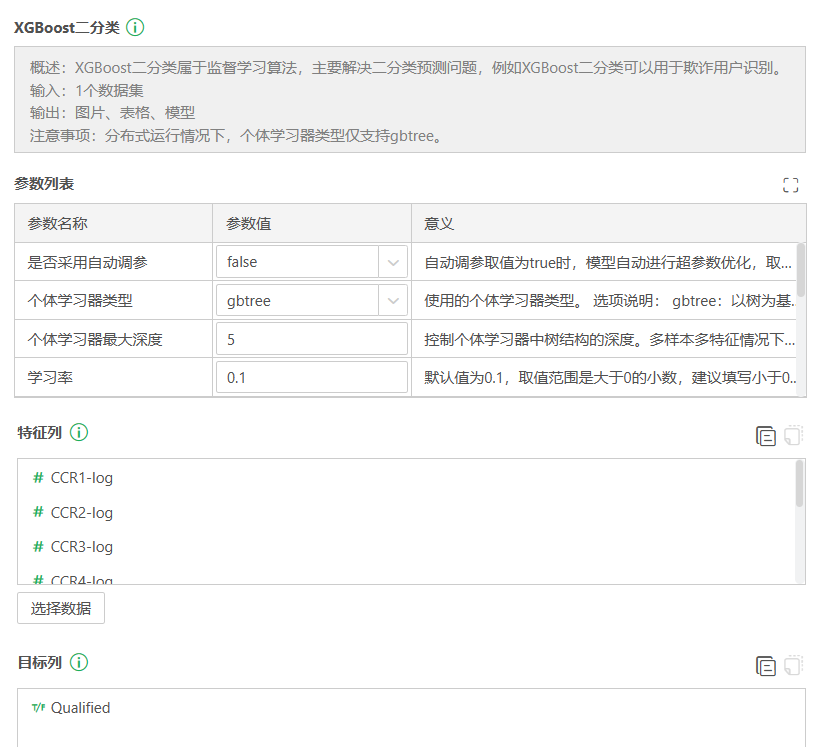Expand the learner type options list
Screen dimensions: 822x747
point(394,300)
